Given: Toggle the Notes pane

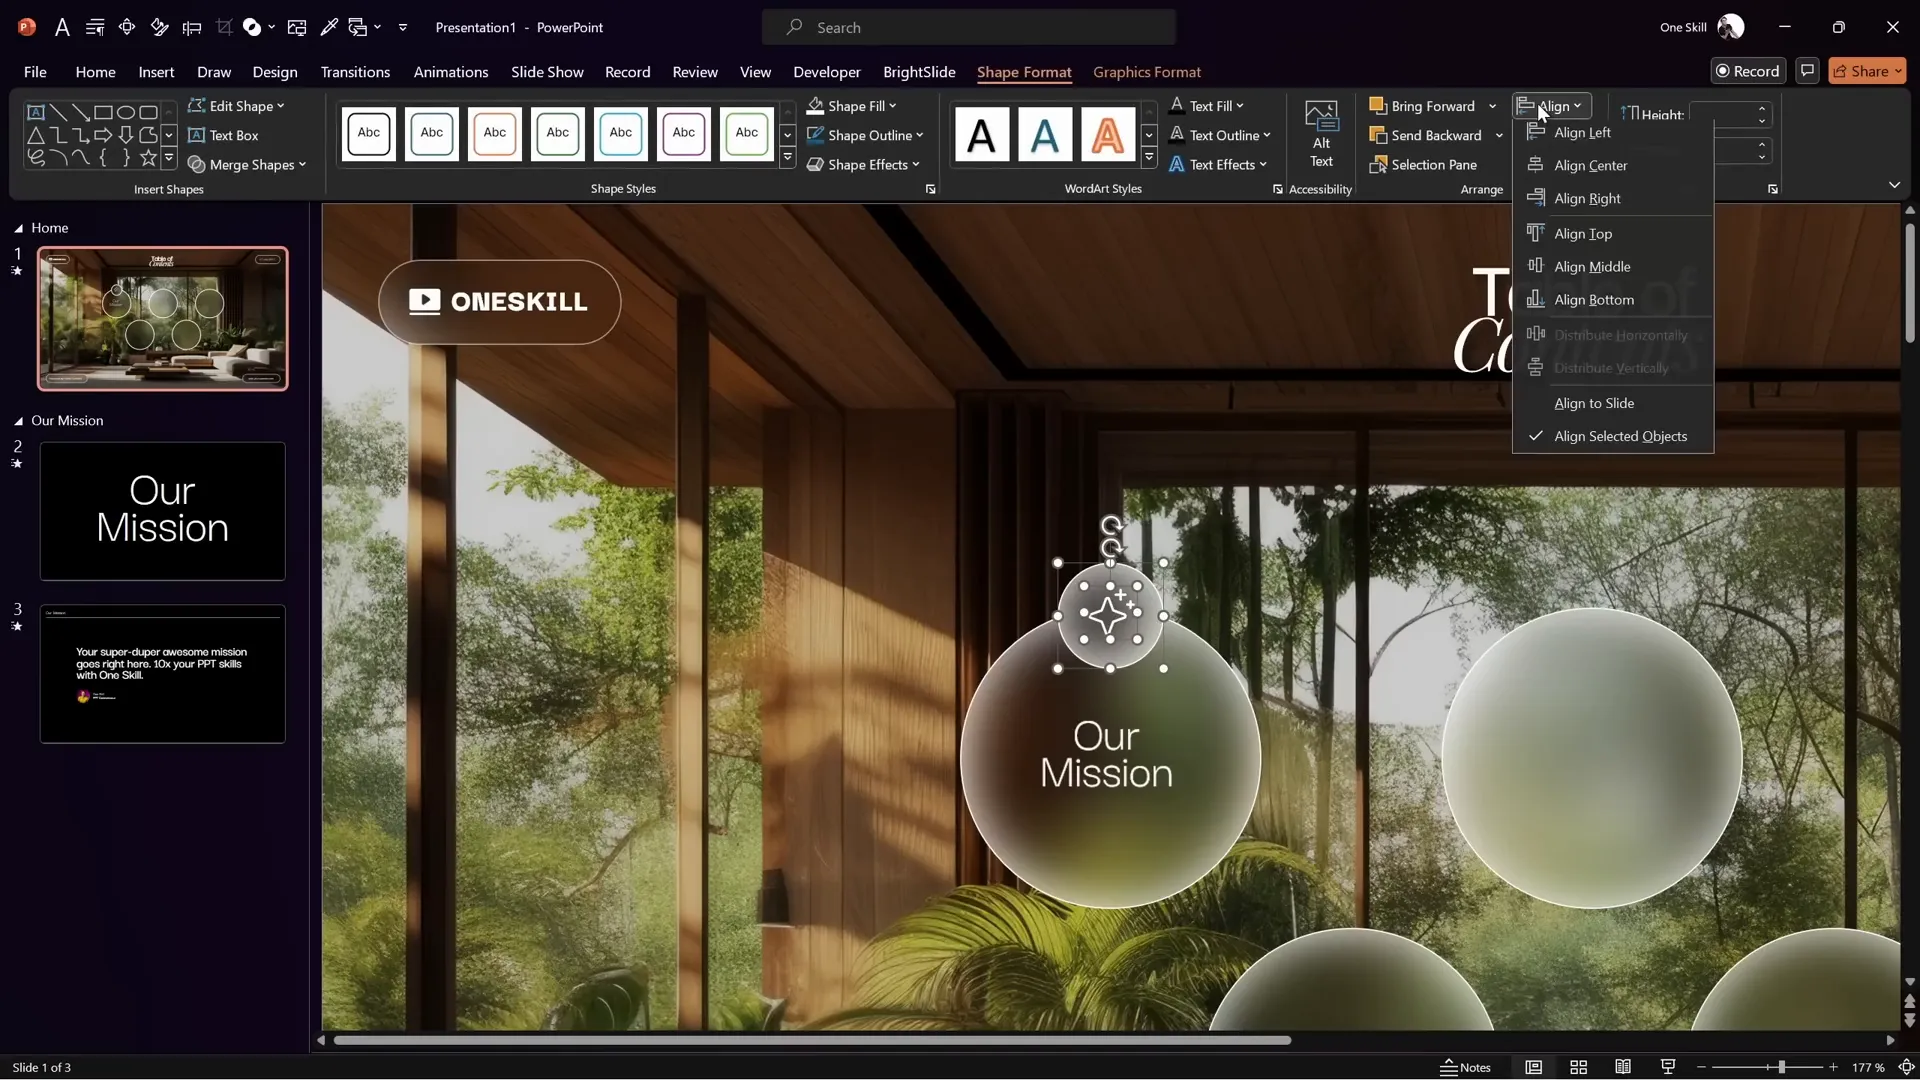Looking at the screenshot, I should click(x=1465, y=1067).
